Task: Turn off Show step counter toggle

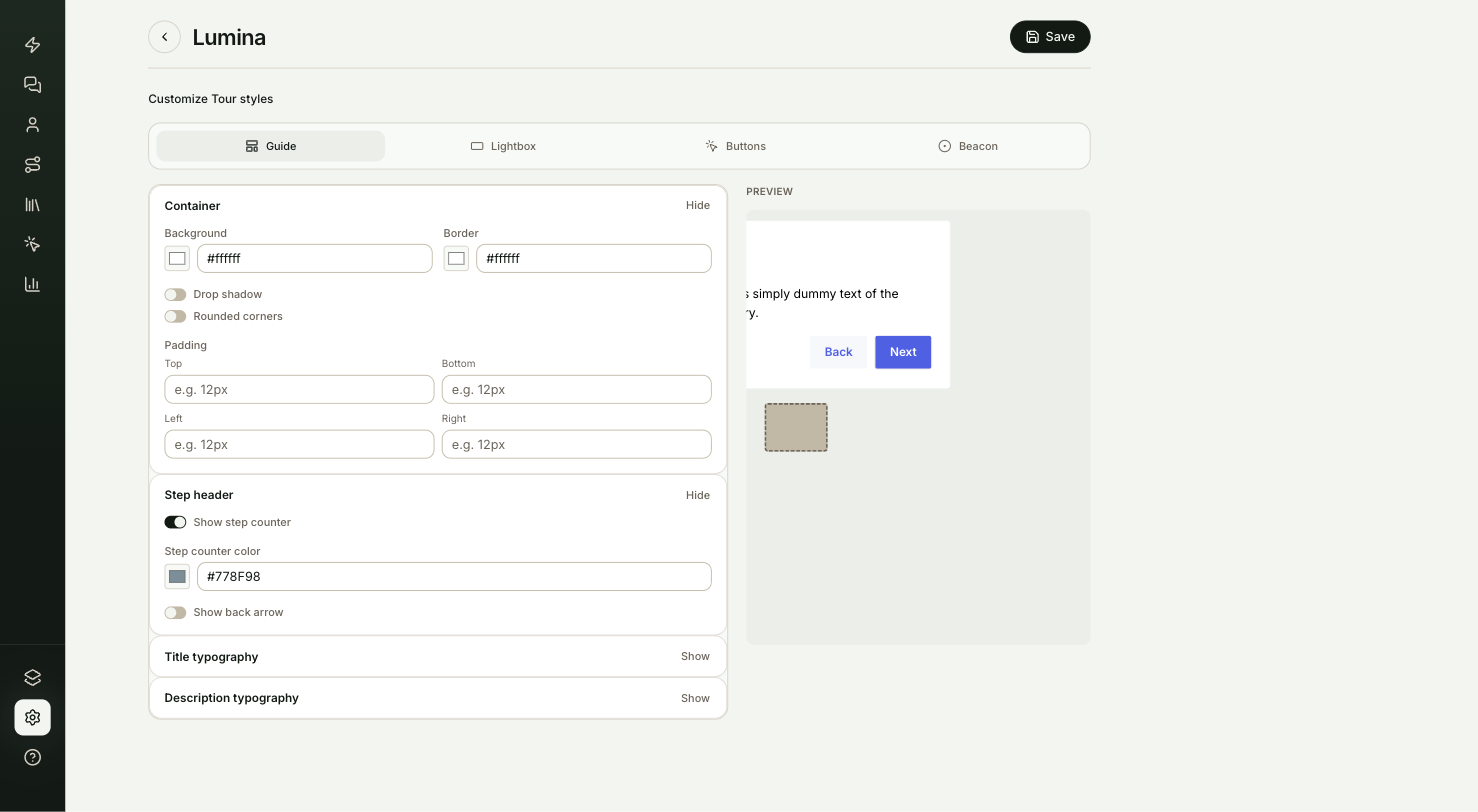Action: 175,522
